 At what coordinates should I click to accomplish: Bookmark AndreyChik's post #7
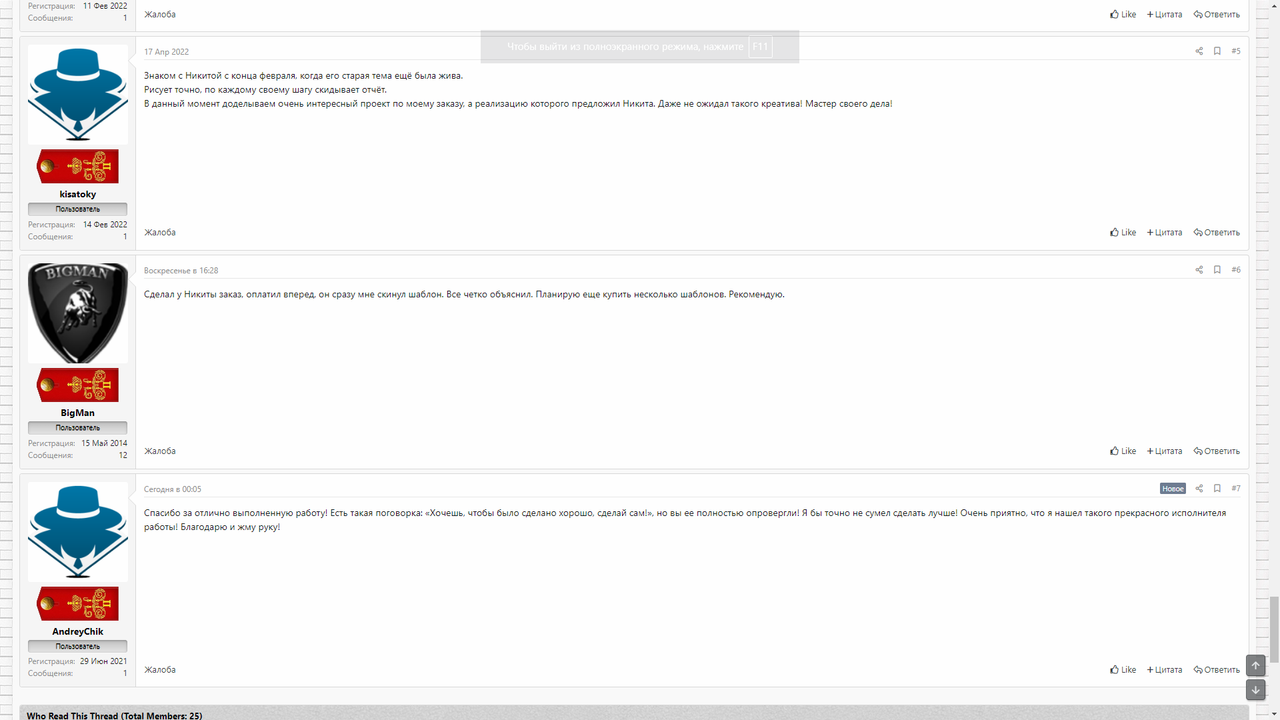tap(1217, 489)
